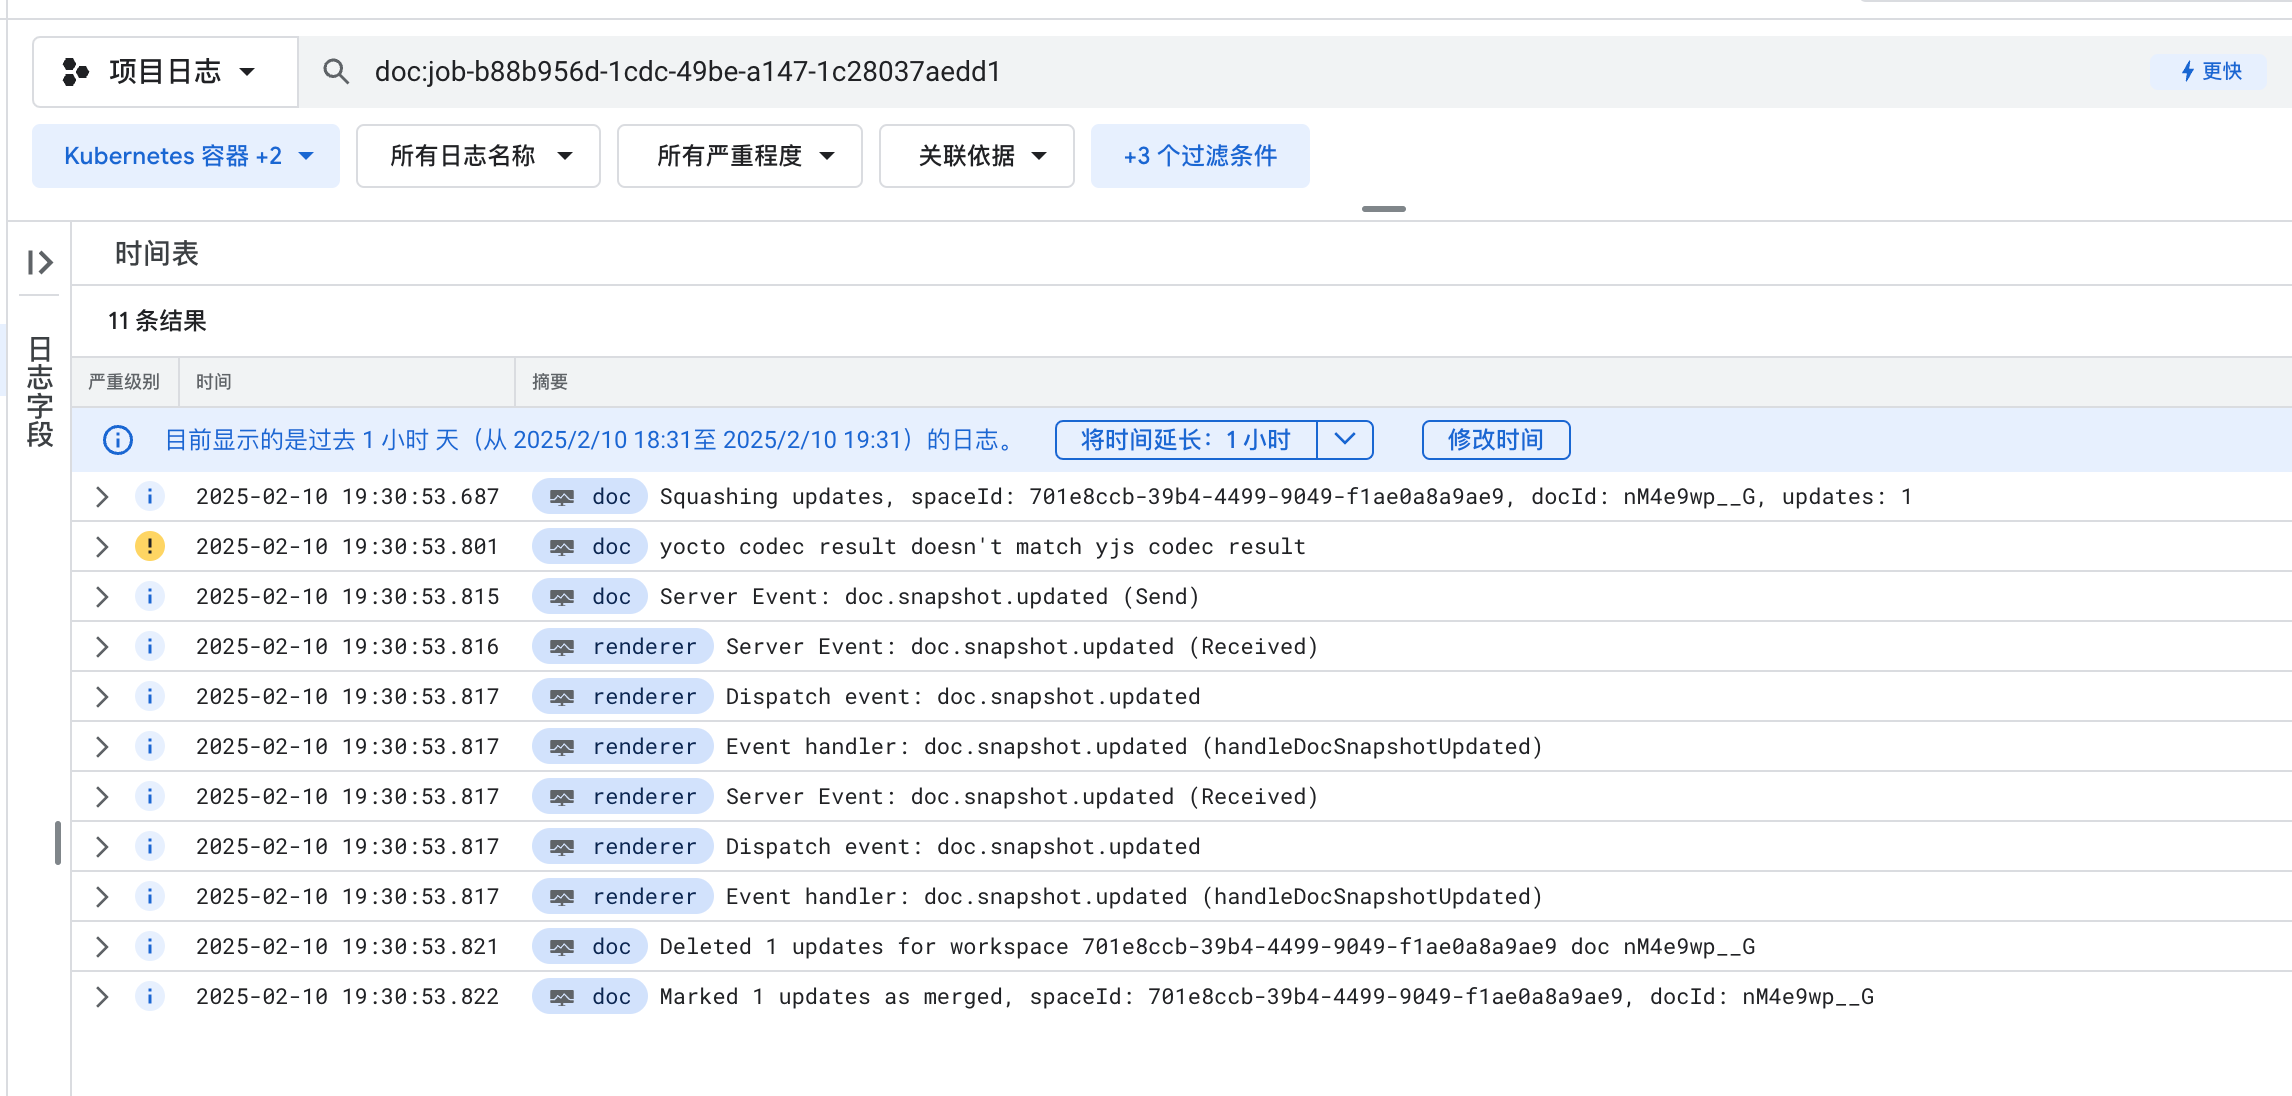
Task: Click the project logs hexagon icon
Action: 75,71
